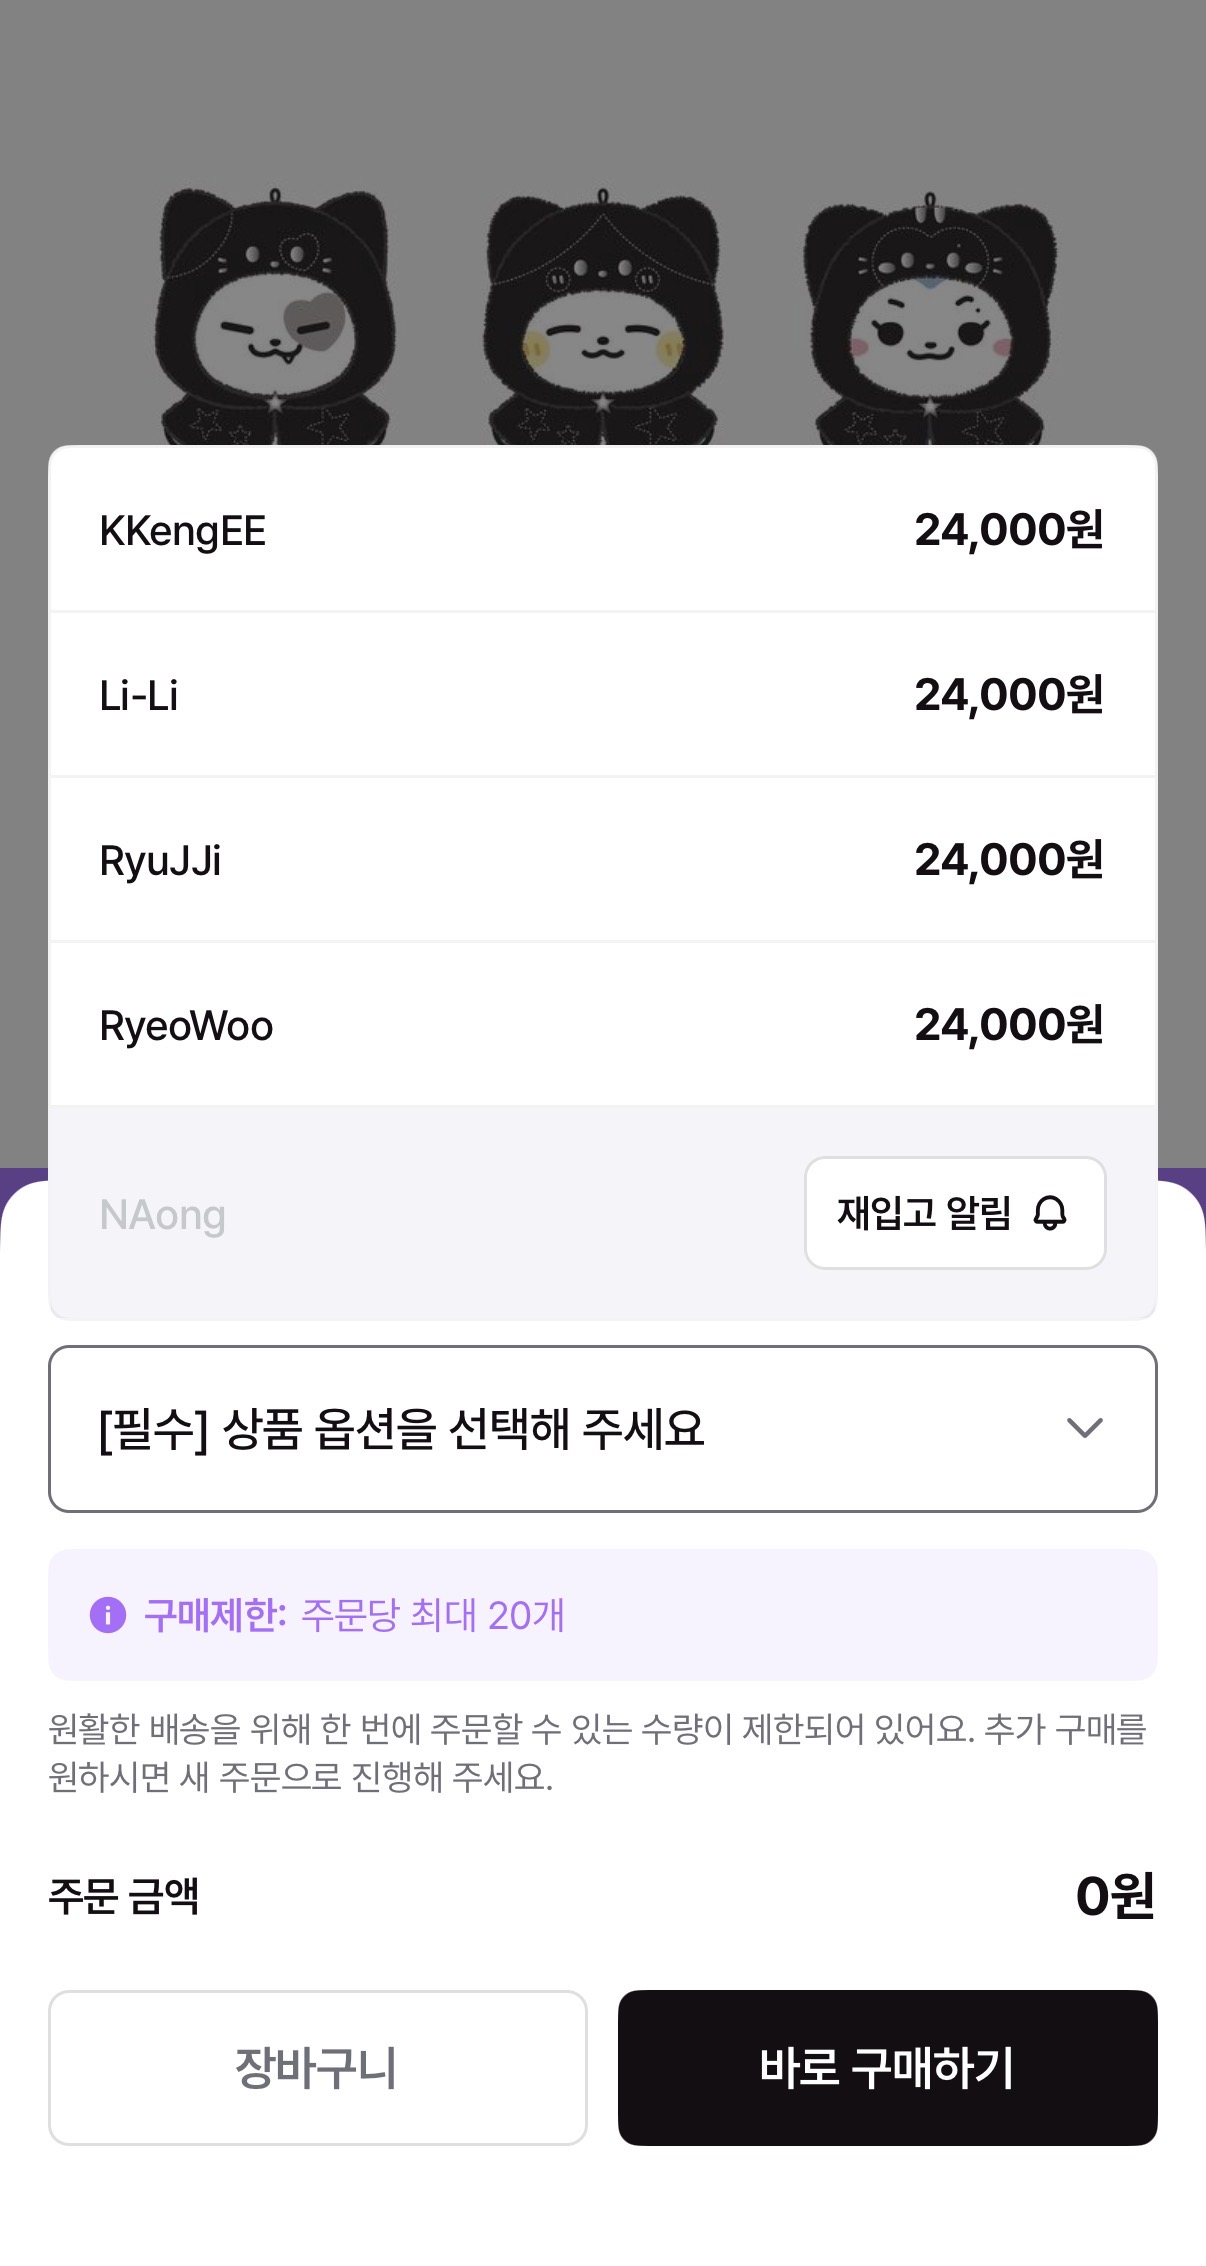Click the RyeoWoo 24,000원 price
This screenshot has width=1206, height=2266.
point(1009,1024)
